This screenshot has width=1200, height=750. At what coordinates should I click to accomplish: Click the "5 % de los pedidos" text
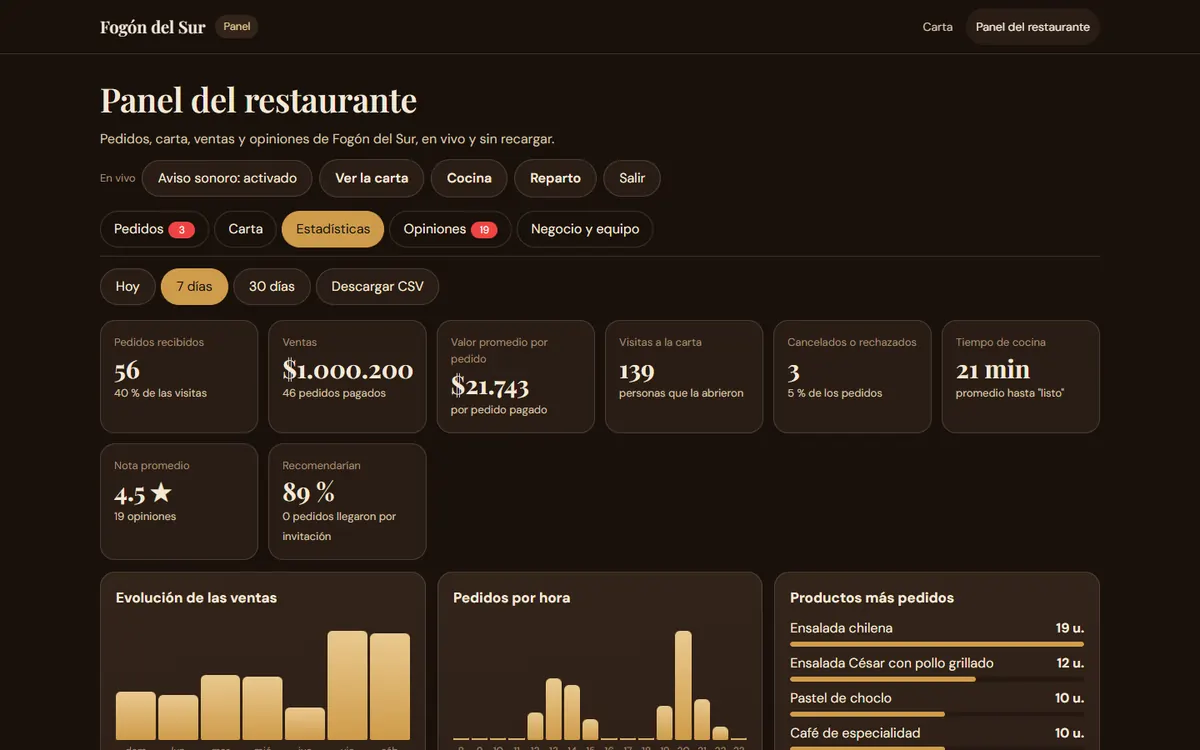coord(835,393)
